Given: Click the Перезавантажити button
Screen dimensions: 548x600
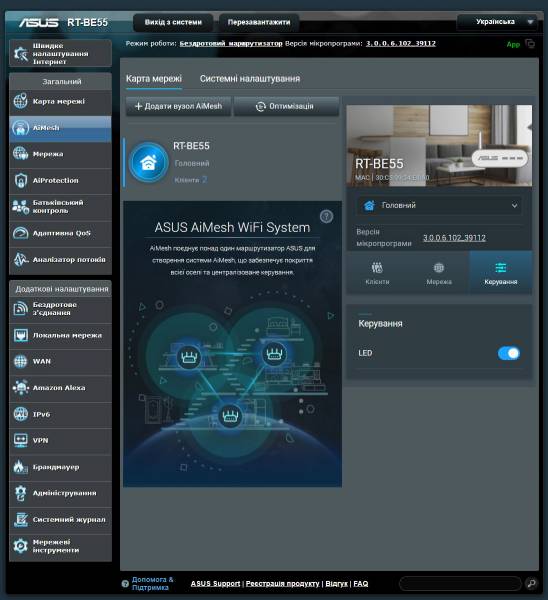Looking at the screenshot, I should pyautogui.click(x=259, y=22).
